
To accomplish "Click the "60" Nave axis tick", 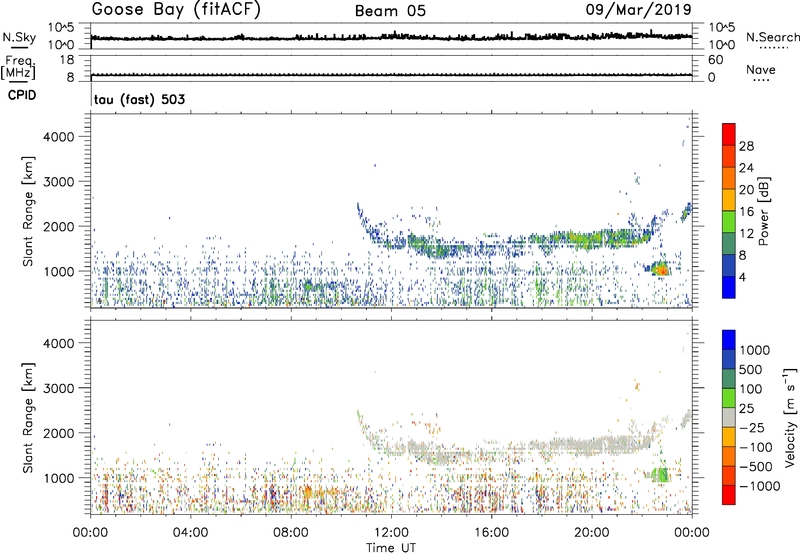I will point(715,60).
